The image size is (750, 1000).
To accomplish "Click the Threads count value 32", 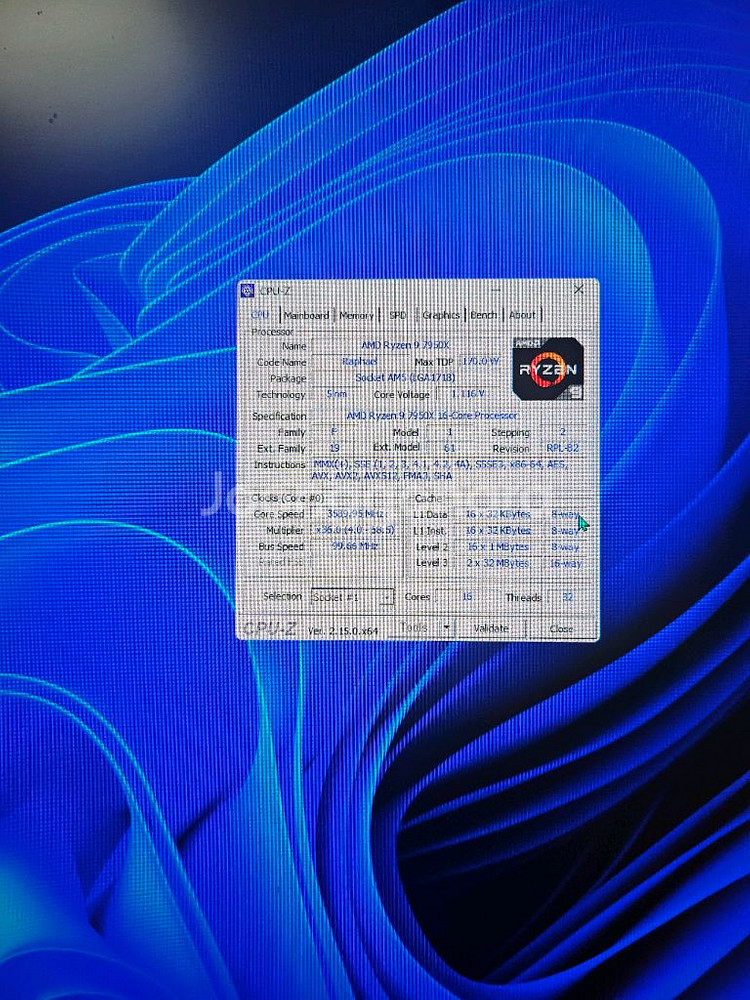I will (x=568, y=598).
